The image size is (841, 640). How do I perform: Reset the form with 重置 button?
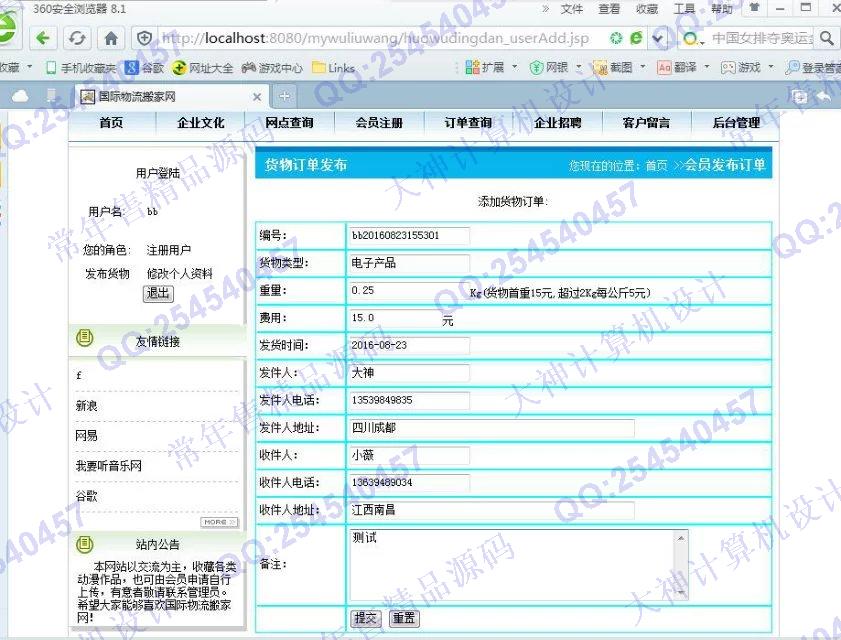pos(404,618)
